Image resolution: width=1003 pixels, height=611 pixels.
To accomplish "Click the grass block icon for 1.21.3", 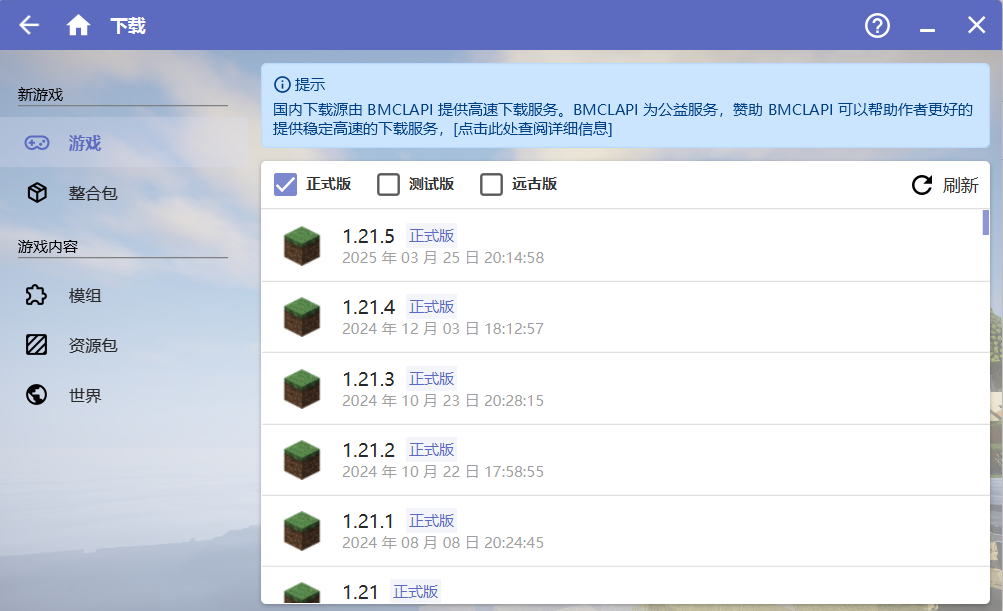I will 301,388.
